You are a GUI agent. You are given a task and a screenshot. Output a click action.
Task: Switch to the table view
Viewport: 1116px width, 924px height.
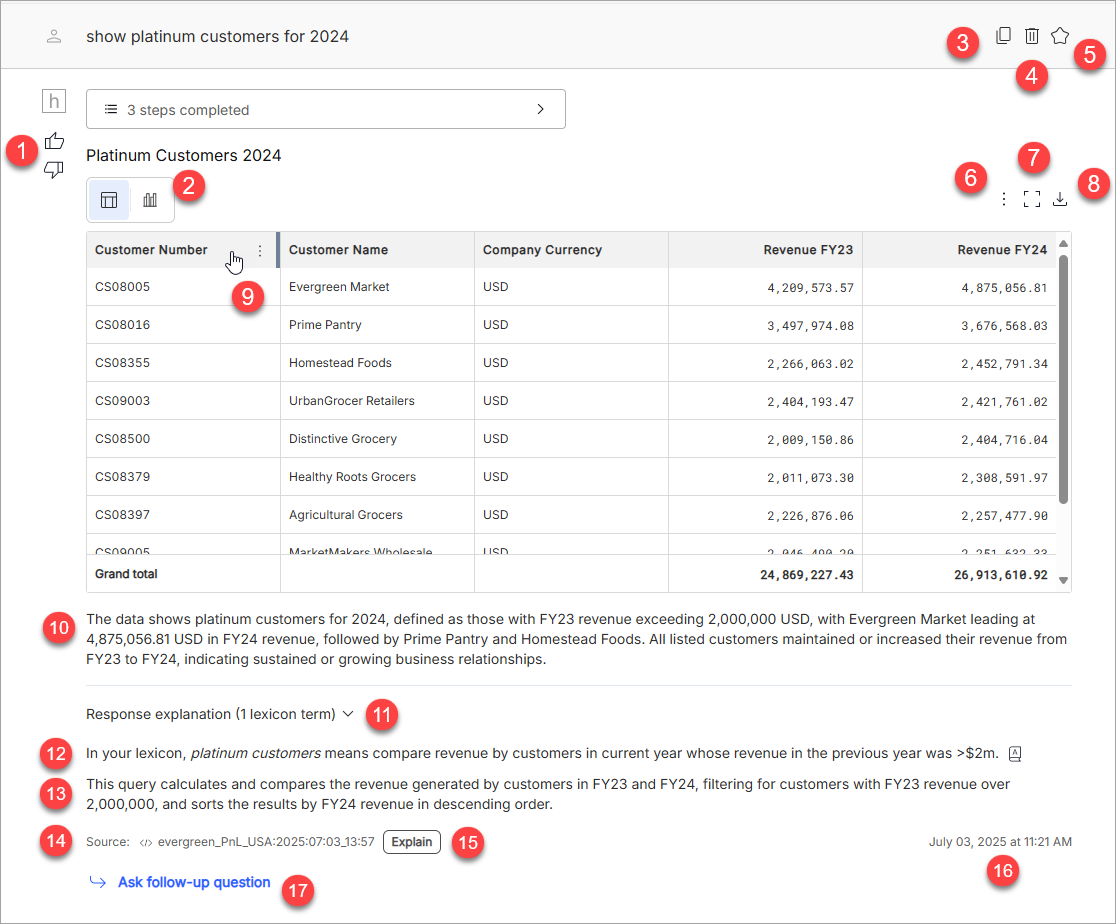(x=109, y=200)
